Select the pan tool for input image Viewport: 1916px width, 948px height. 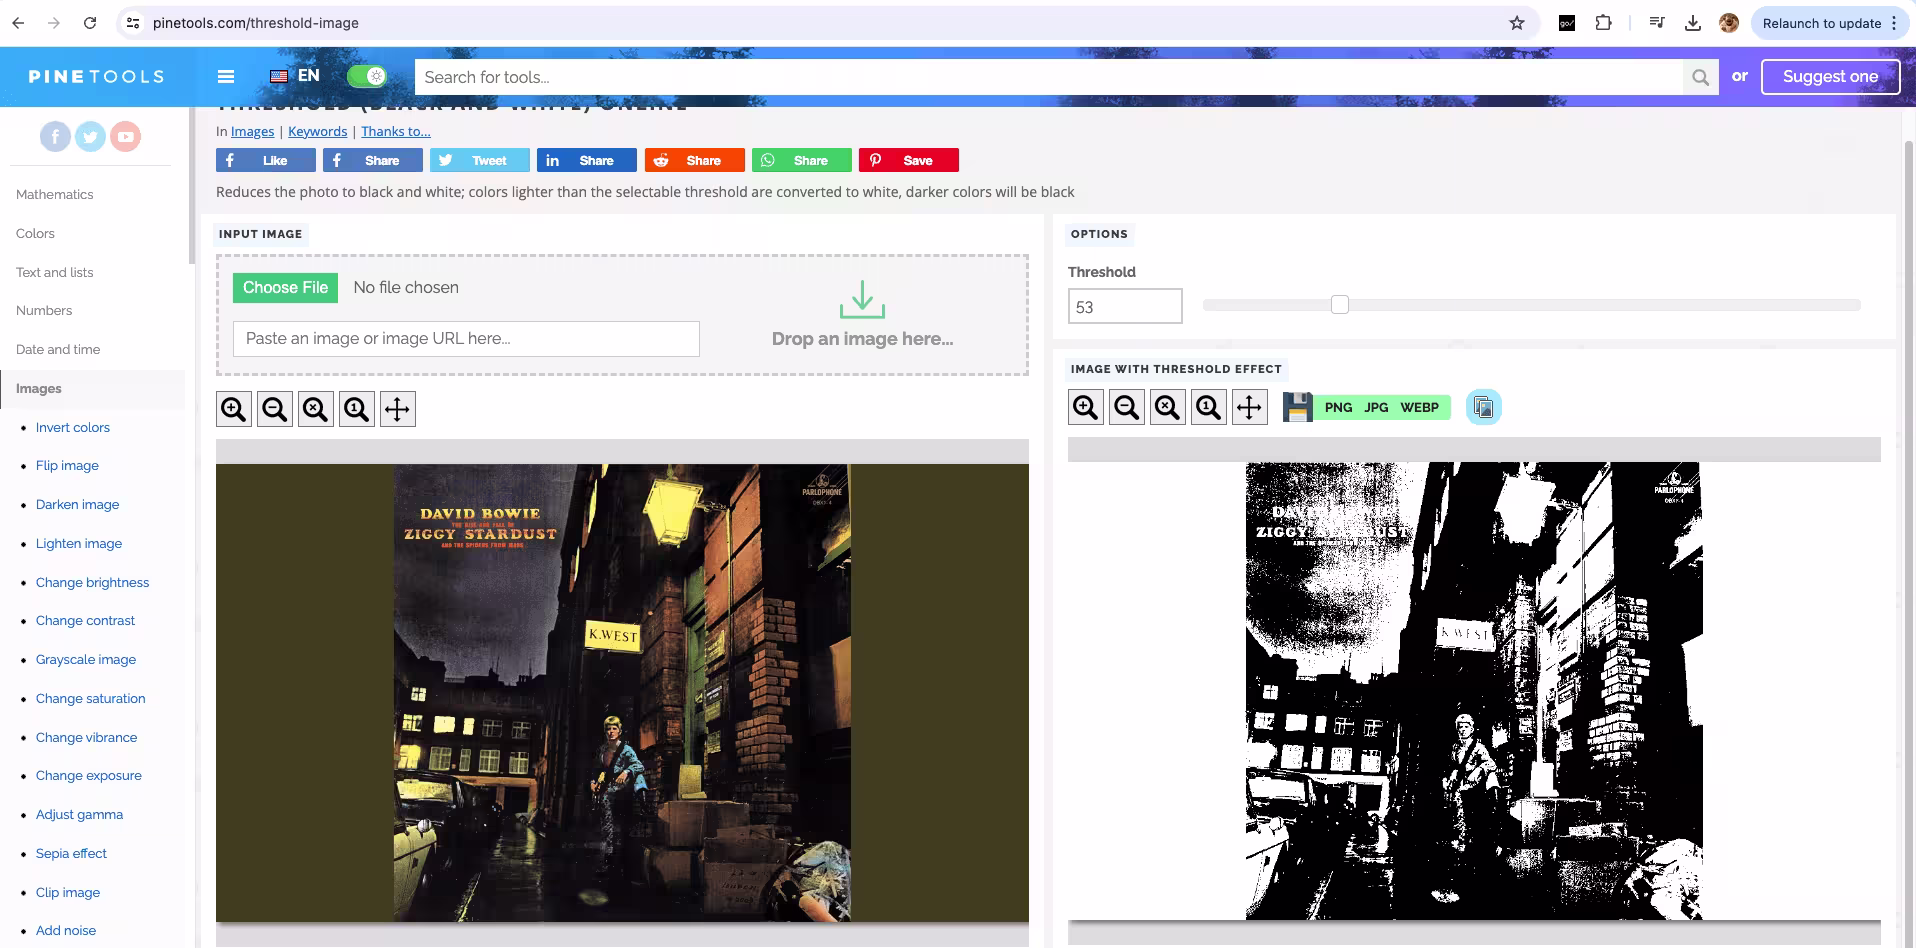pos(398,409)
